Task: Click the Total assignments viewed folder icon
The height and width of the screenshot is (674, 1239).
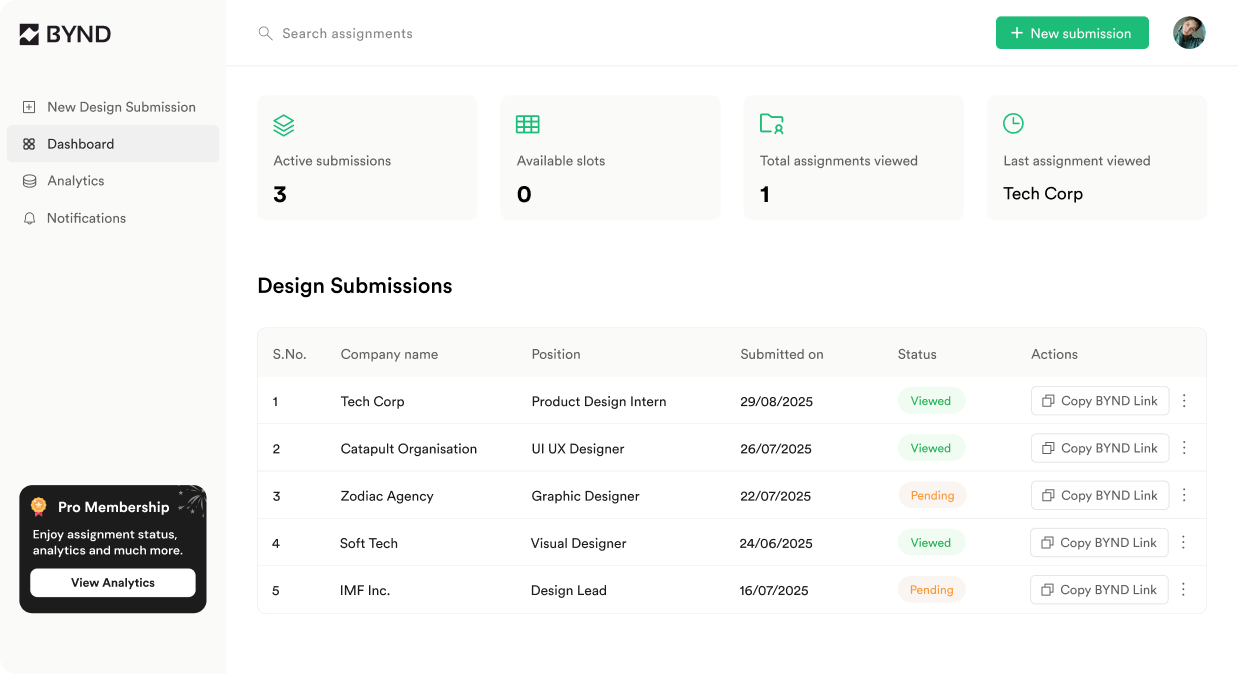Action: (771, 123)
